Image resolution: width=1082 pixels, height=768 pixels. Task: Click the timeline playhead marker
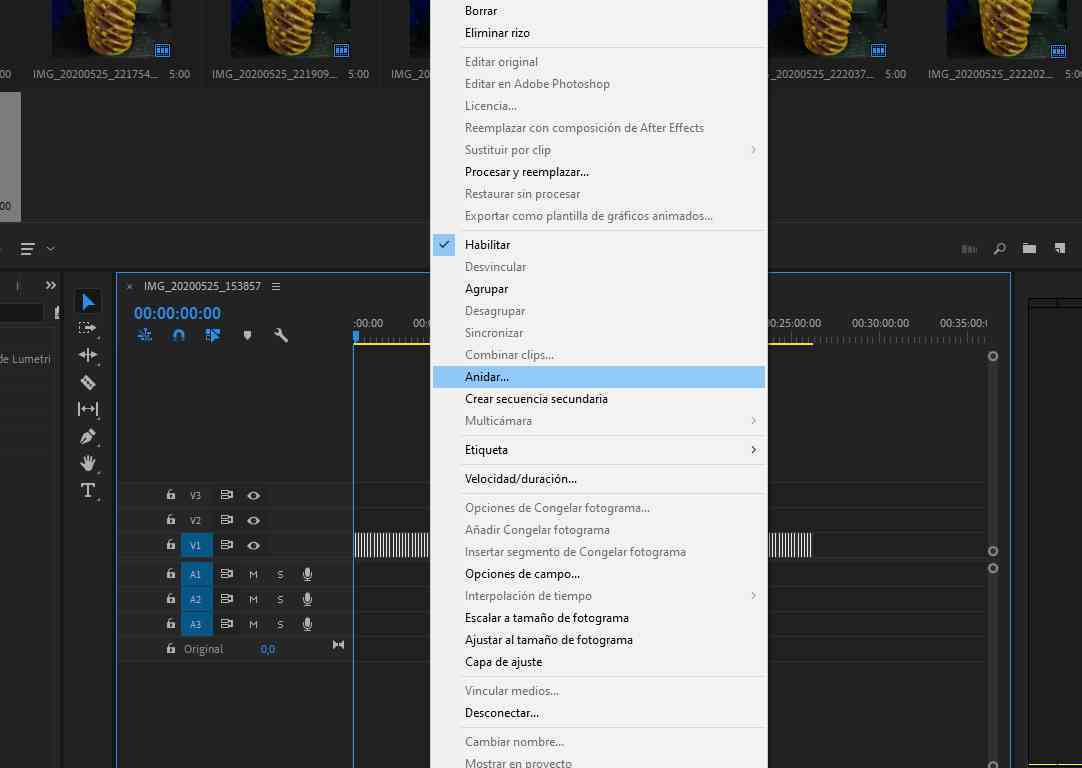tap(356, 336)
